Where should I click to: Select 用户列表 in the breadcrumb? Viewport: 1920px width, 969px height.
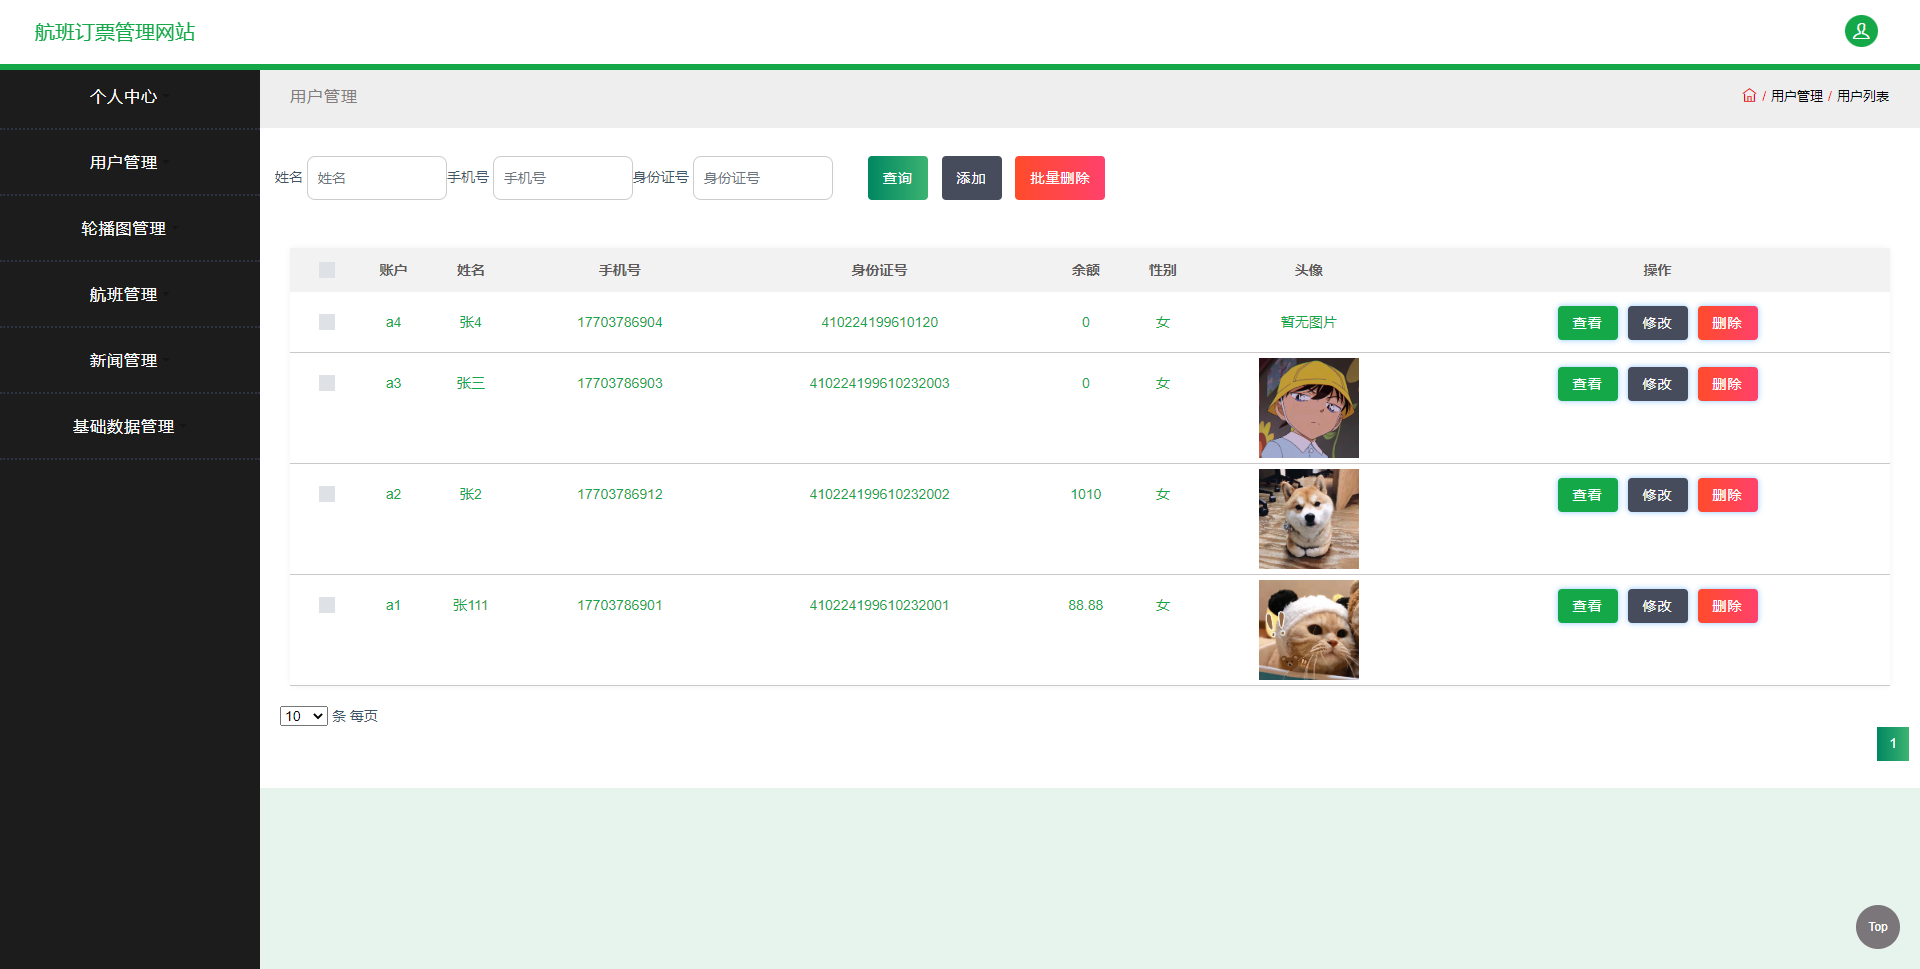[1863, 96]
